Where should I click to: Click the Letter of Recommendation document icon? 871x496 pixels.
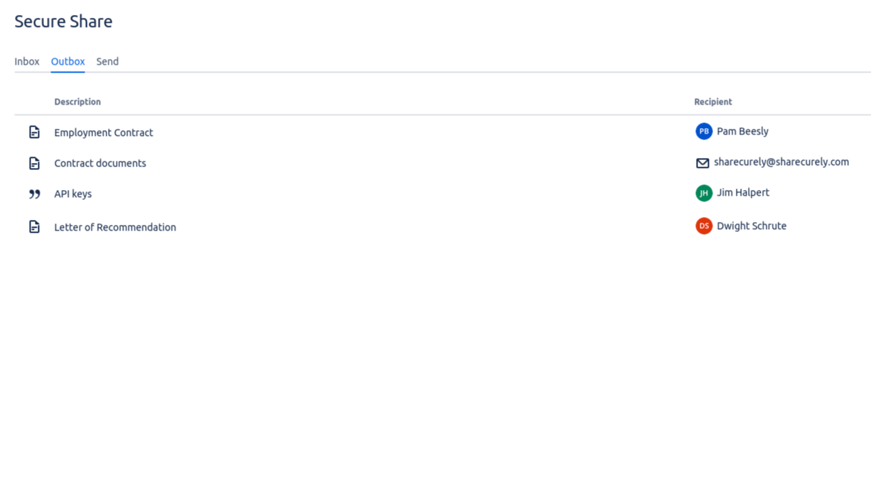coord(34,227)
